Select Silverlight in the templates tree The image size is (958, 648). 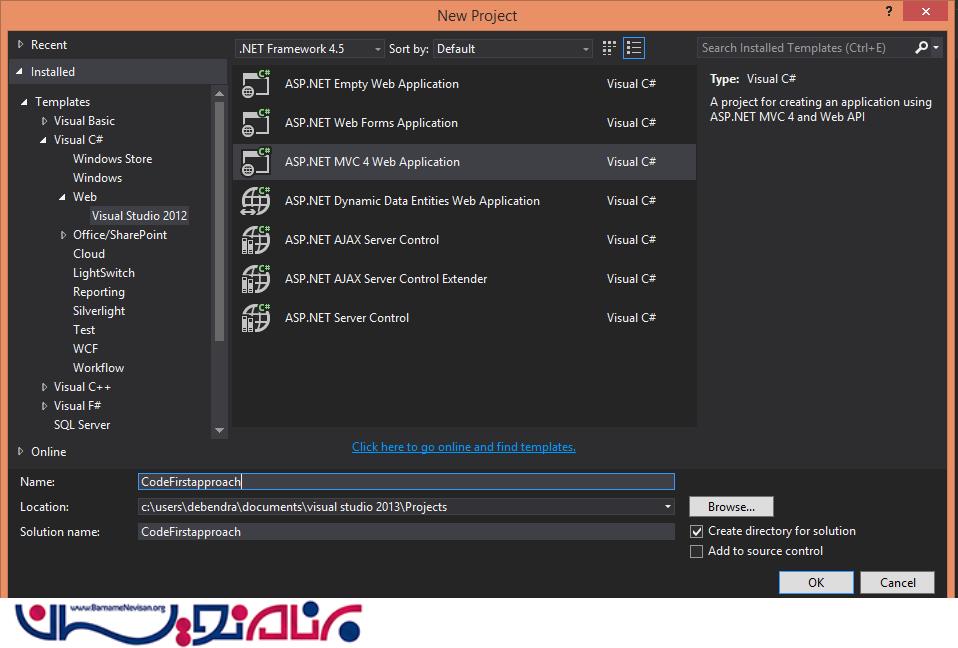(99, 311)
